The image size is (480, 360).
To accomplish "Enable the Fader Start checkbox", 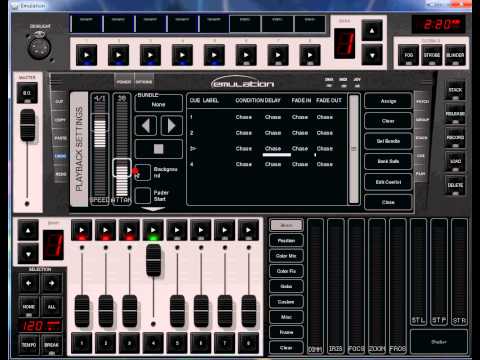I will pos(143,196).
